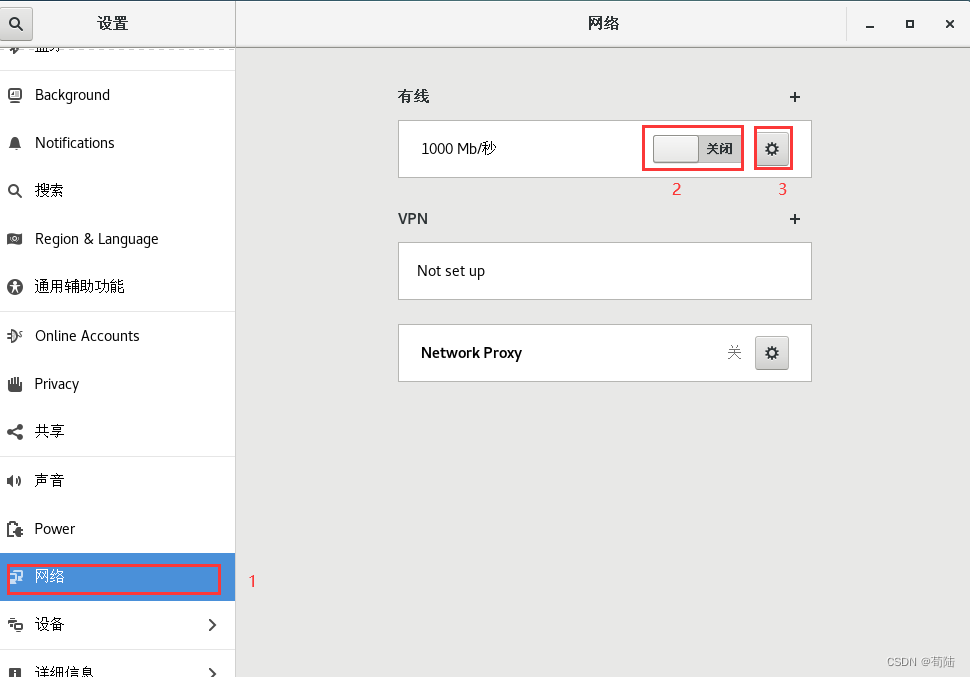This screenshot has height=677, width=970.
Task: Add a wired connection with plus
Action: (795, 97)
